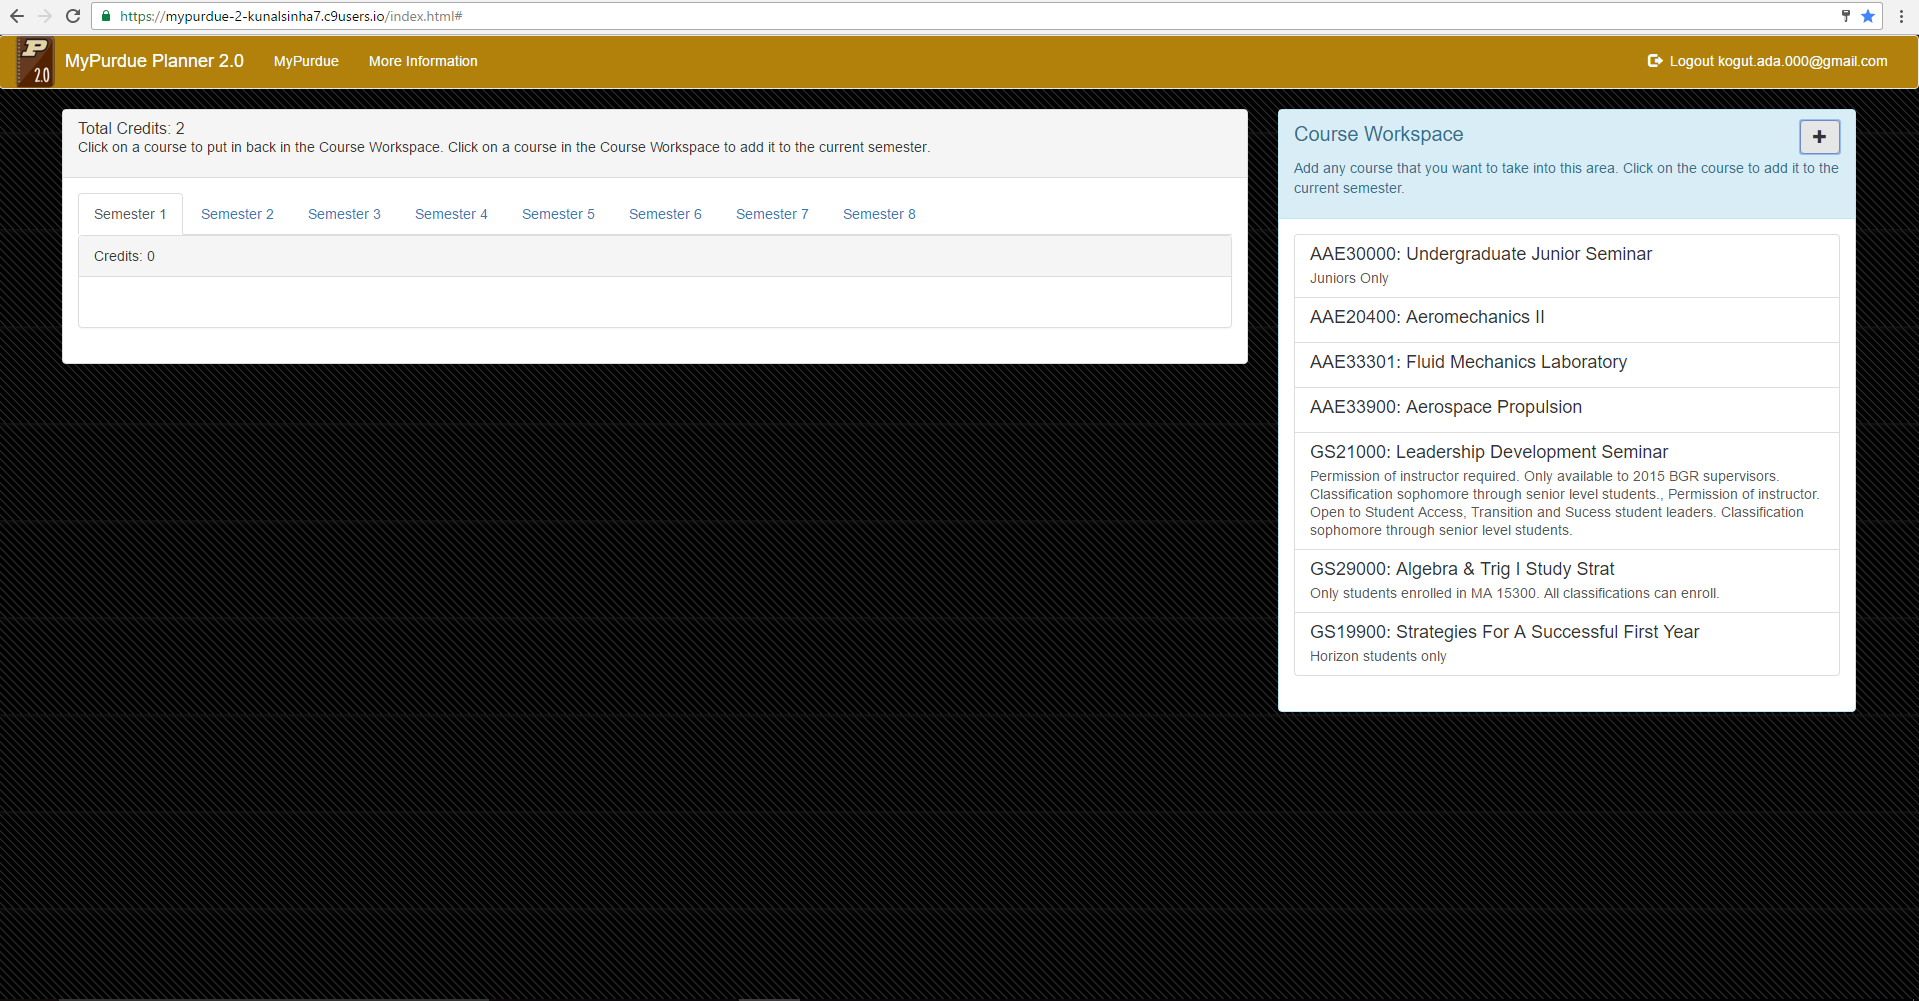Click the Purdue P 2.0 logo
The width and height of the screenshot is (1919, 1001).
[35, 62]
